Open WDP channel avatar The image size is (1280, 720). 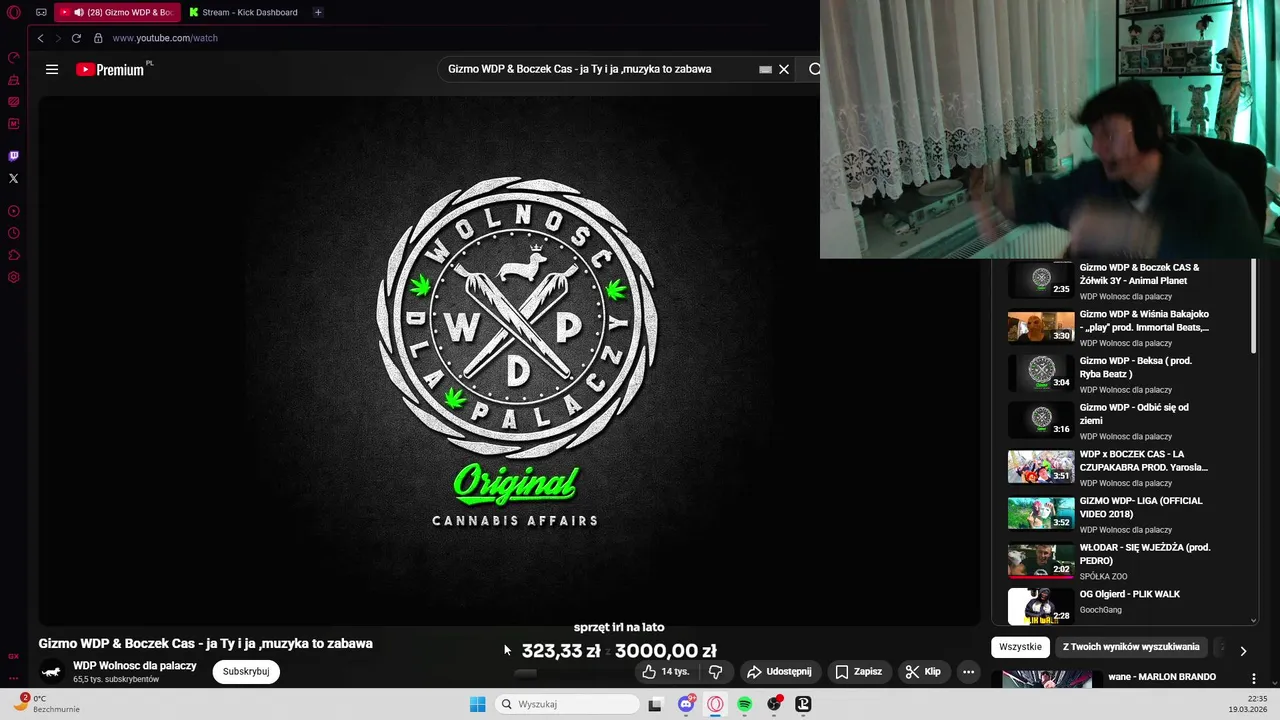click(x=52, y=672)
